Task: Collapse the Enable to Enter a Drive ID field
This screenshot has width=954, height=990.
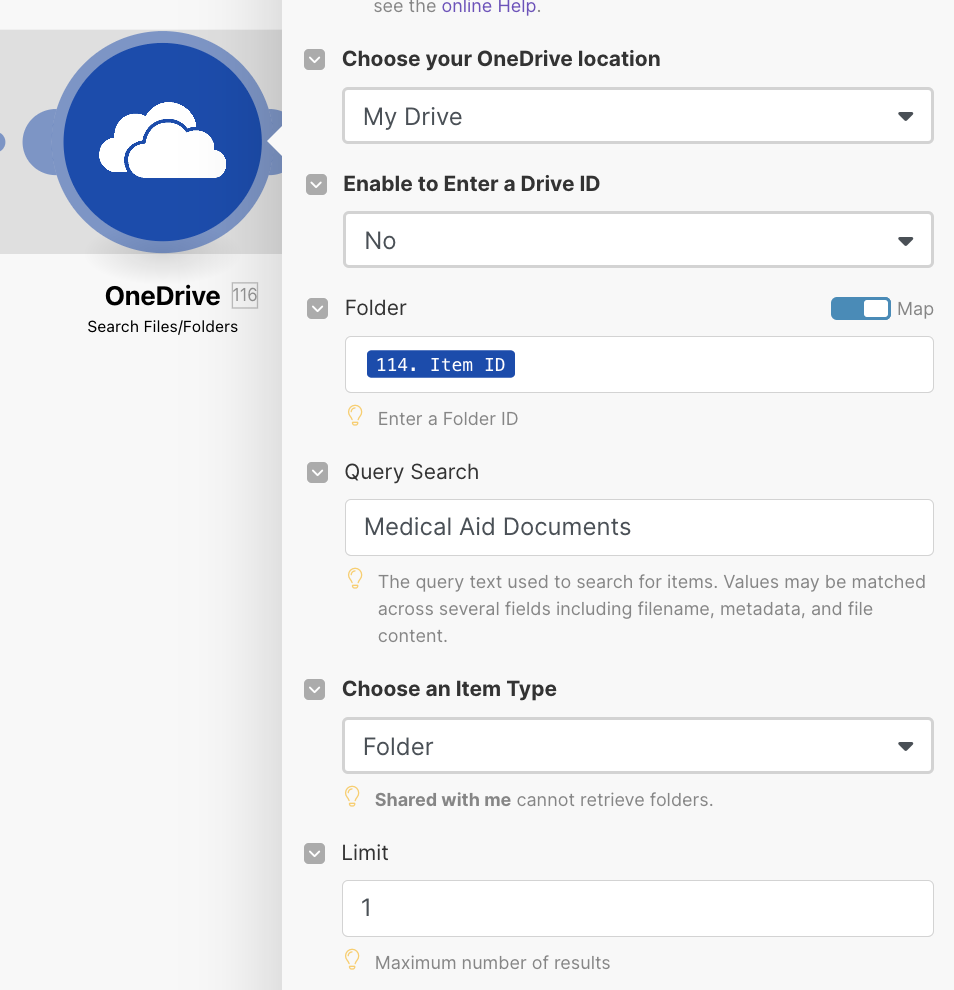Action: pyautogui.click(x=316, y=184)
